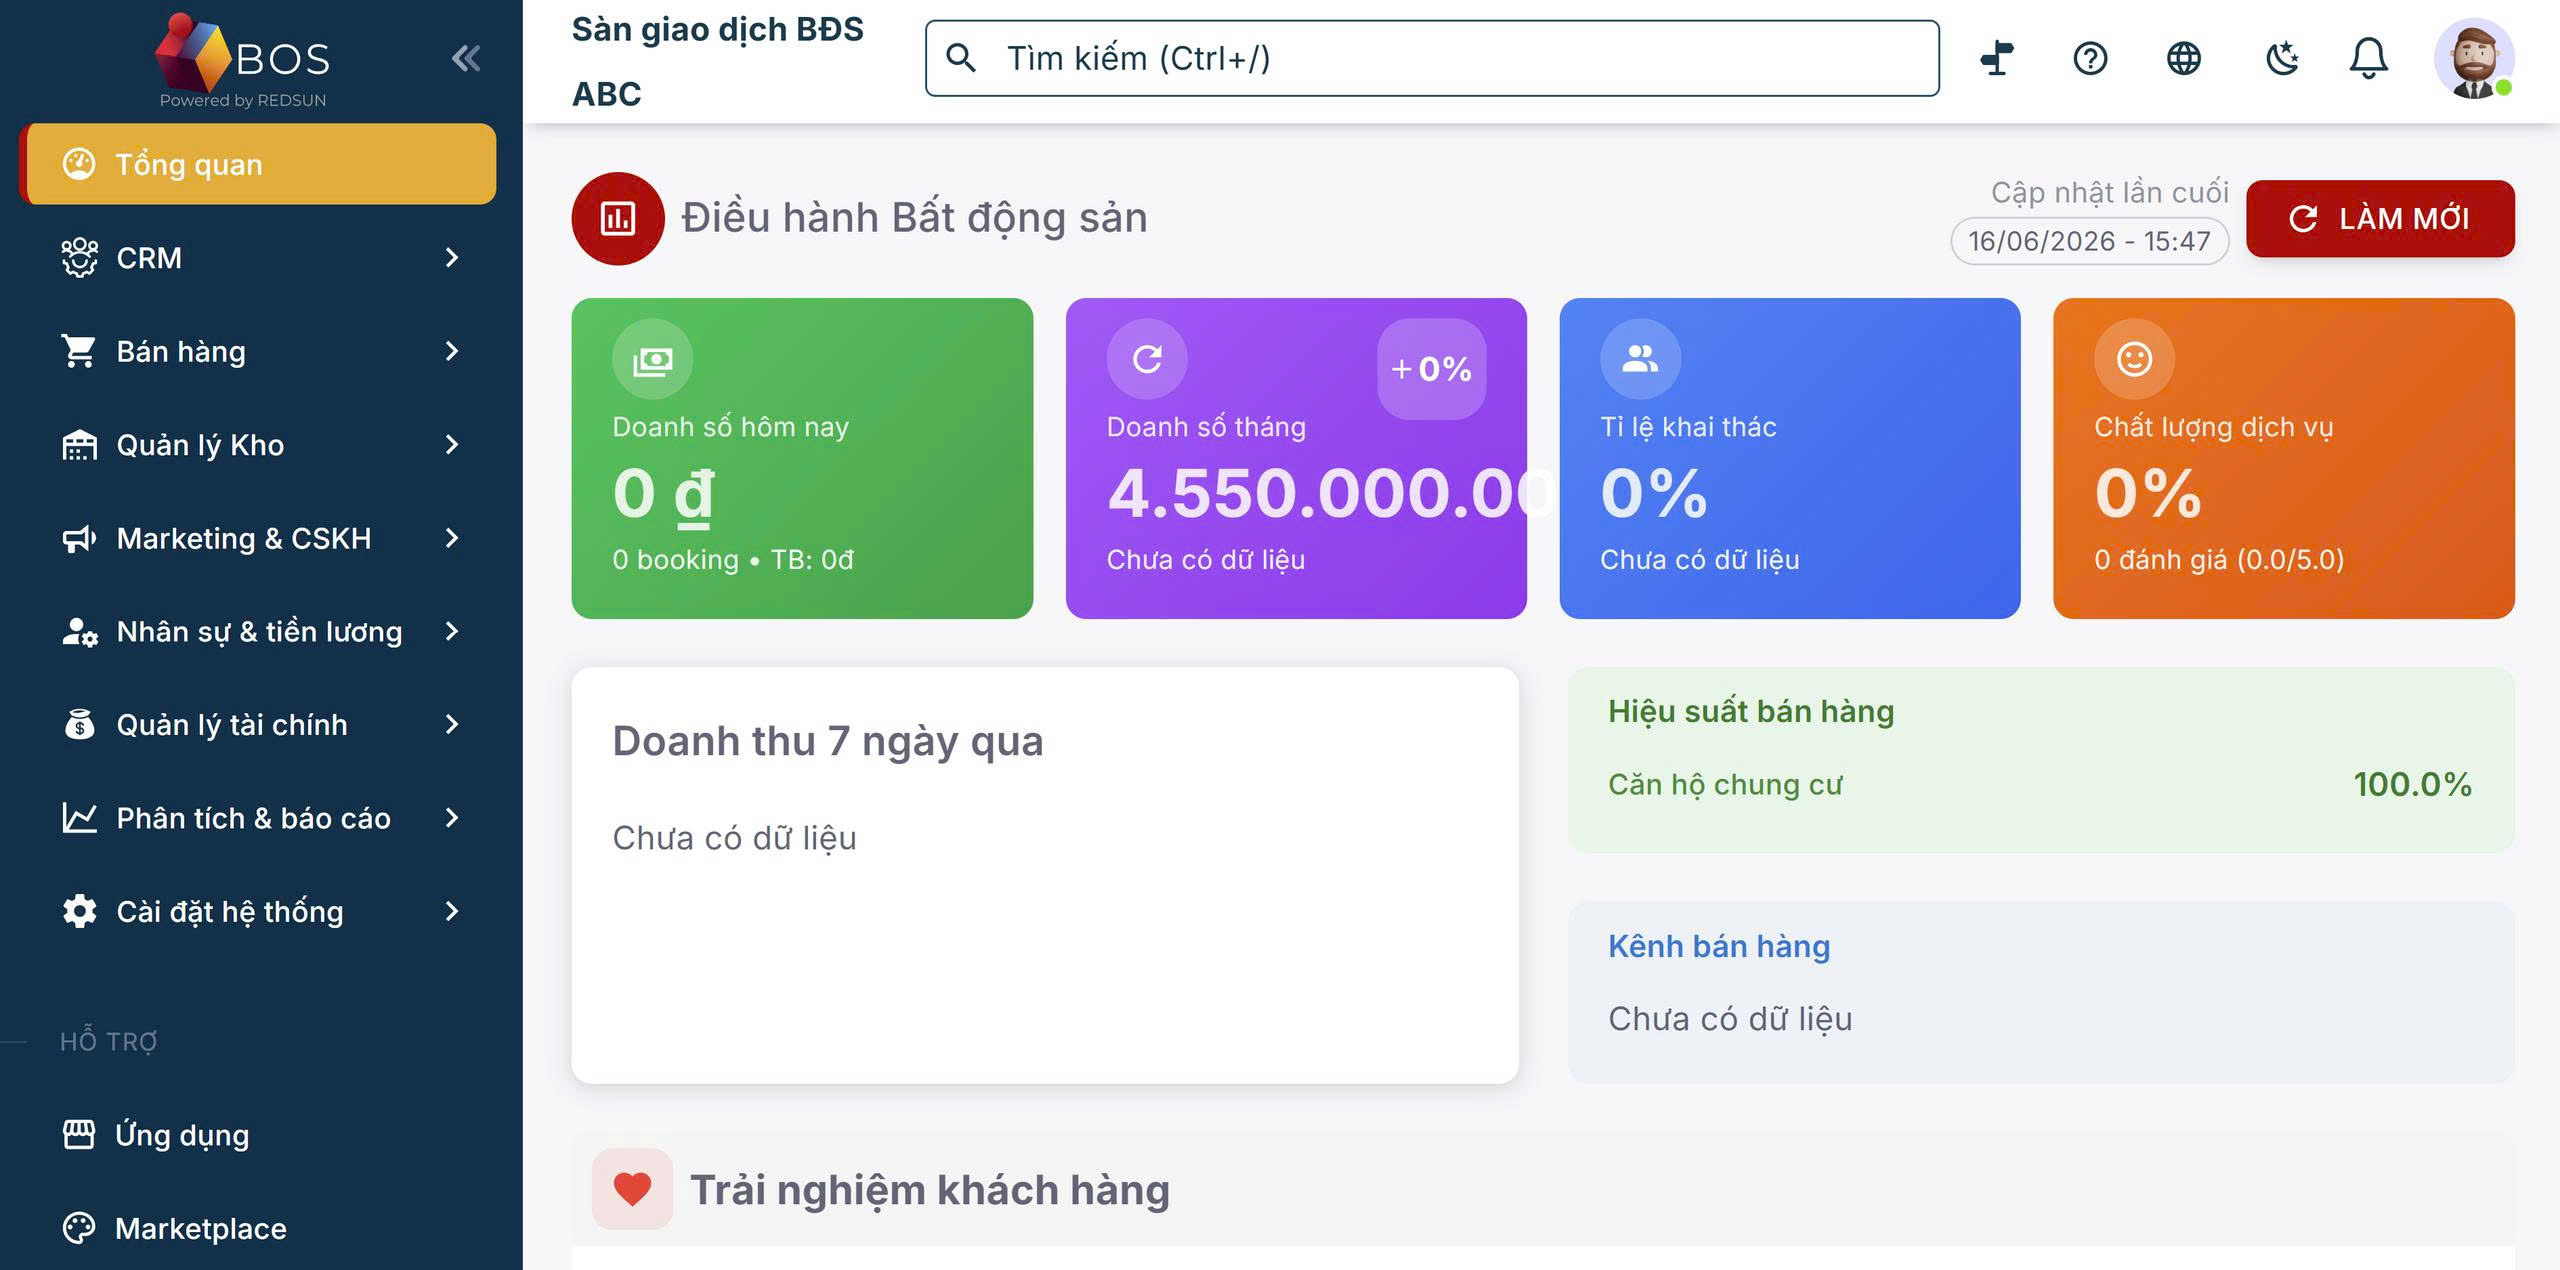Click the Tỉ lệ khai thác 0% value

click(x=1654, y=493)
